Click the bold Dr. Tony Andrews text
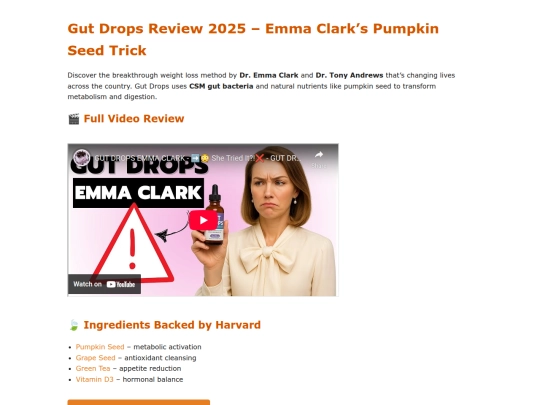The width and height of the screenshot is (540, 405). tap(349, 75)
